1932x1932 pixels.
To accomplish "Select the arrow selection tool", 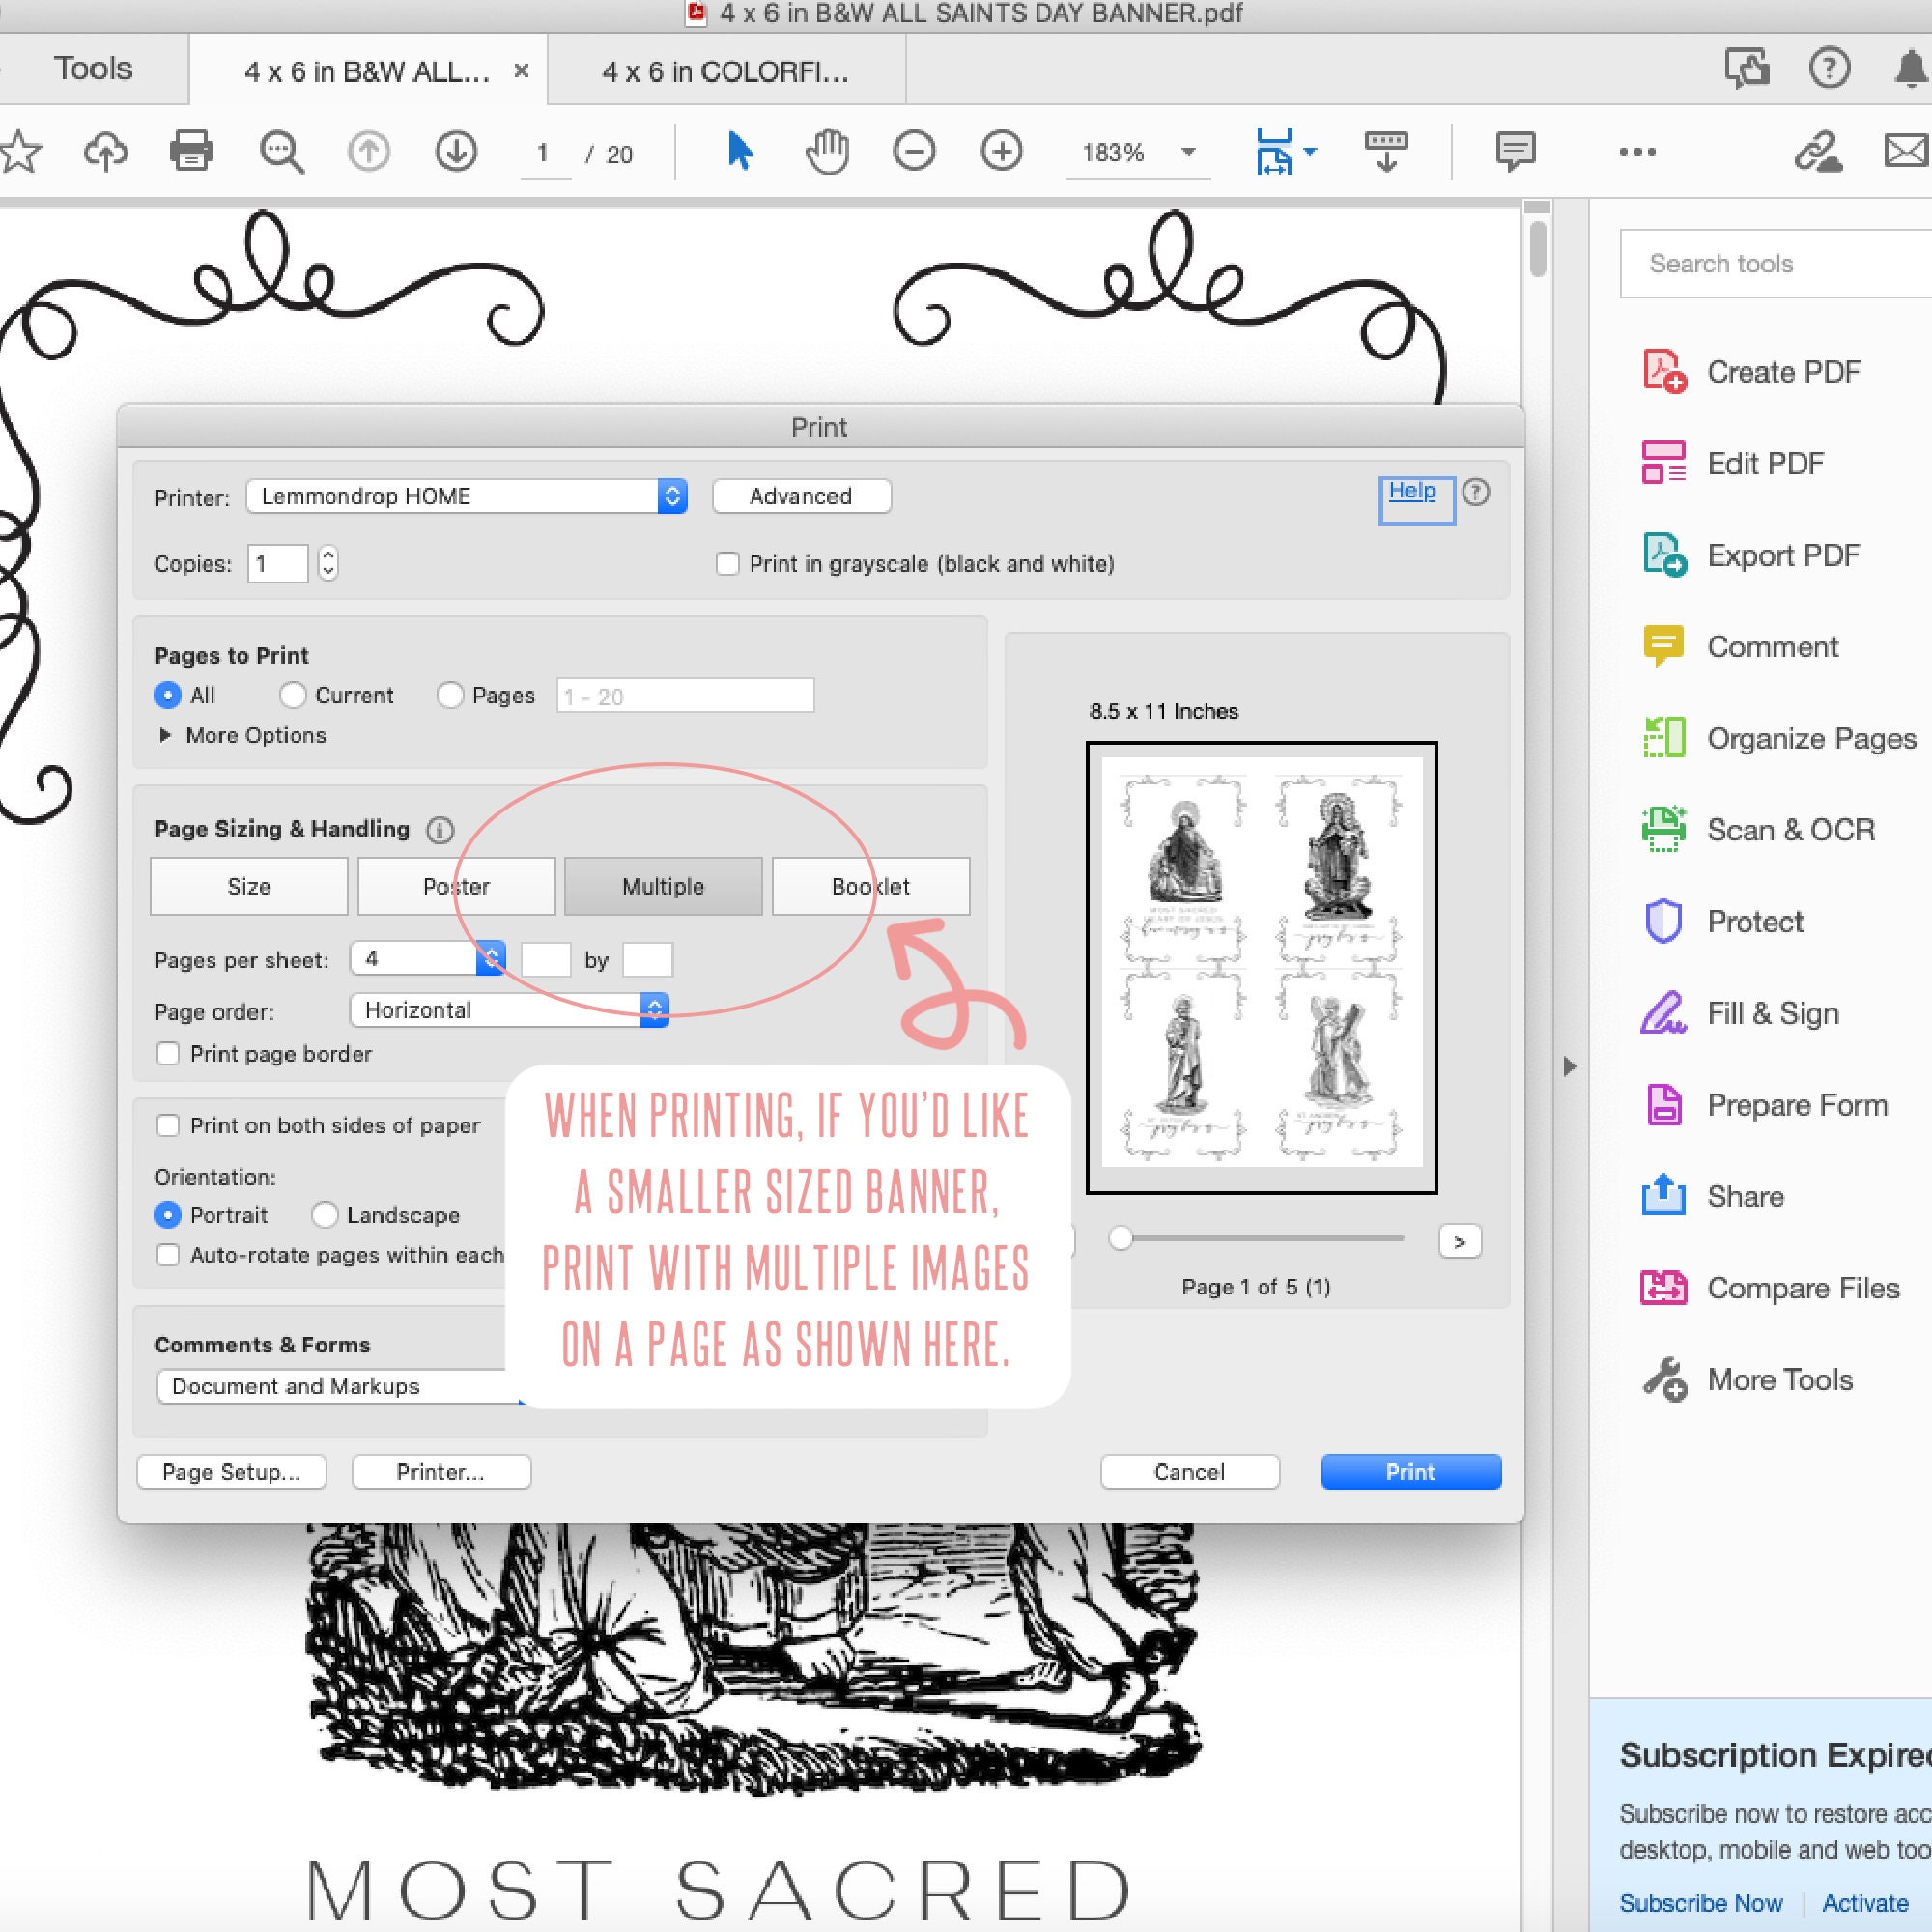I will (740, 152).
